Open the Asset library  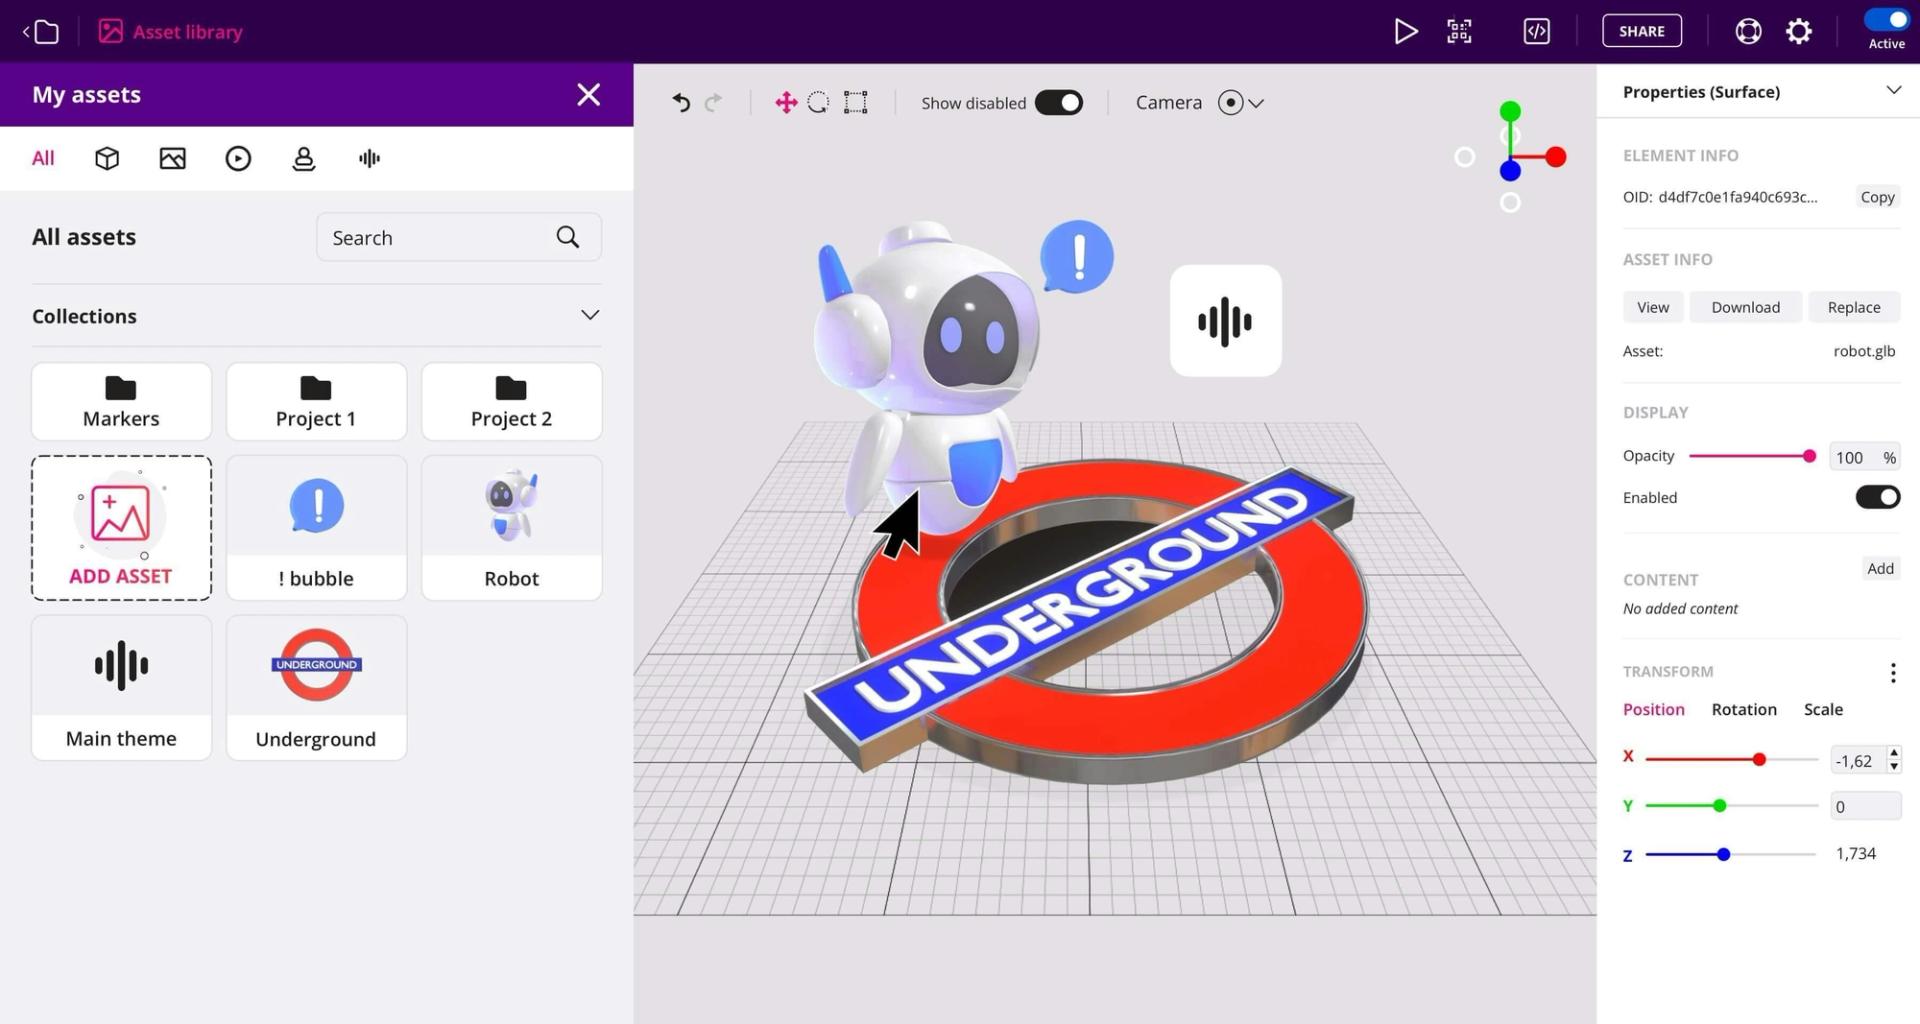[x=170, y=32]
